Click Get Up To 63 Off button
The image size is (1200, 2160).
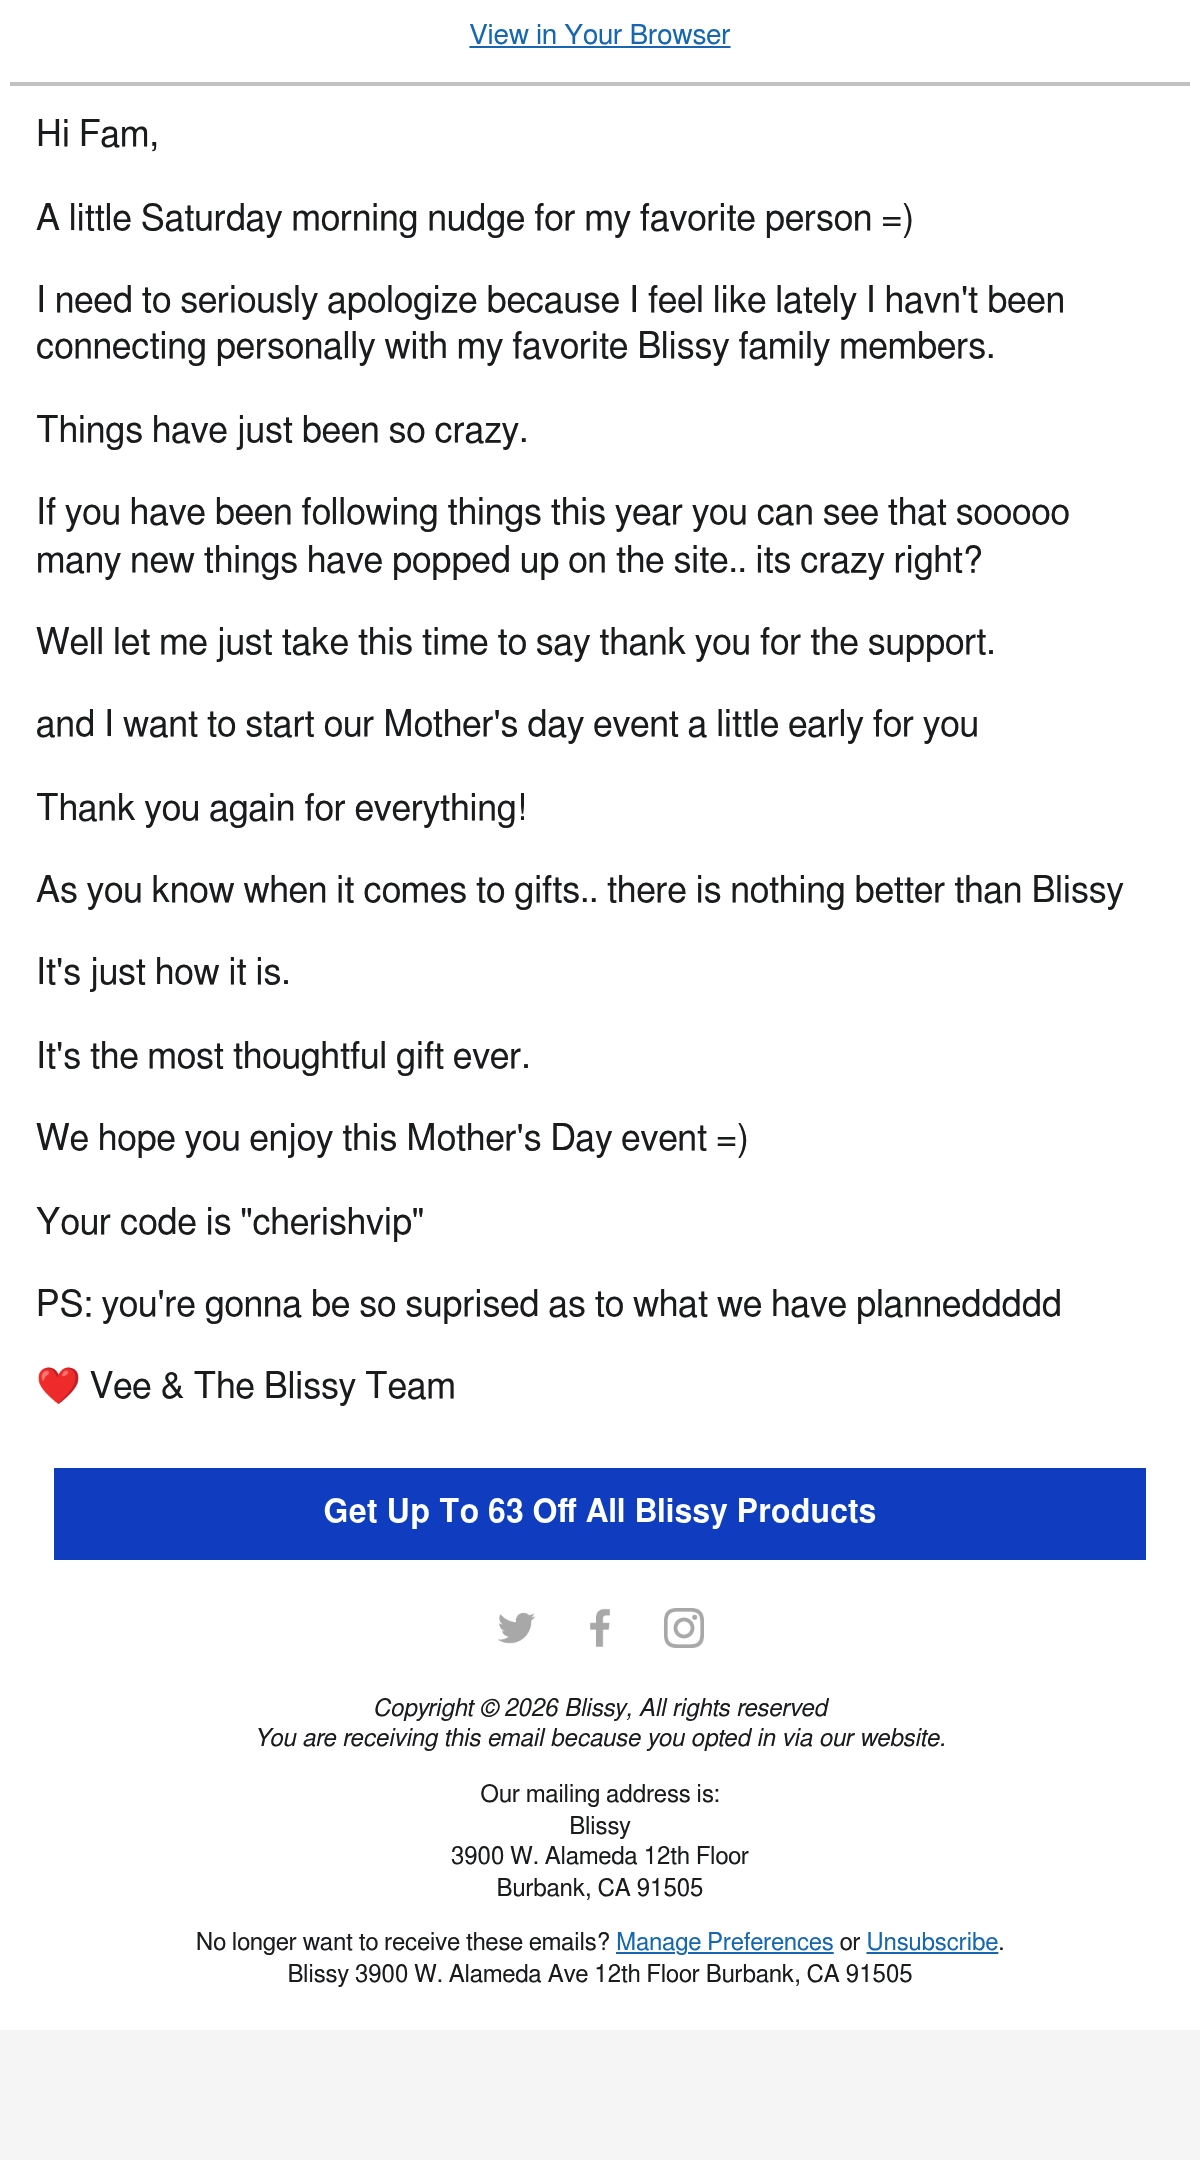(x=600, y=1513)
